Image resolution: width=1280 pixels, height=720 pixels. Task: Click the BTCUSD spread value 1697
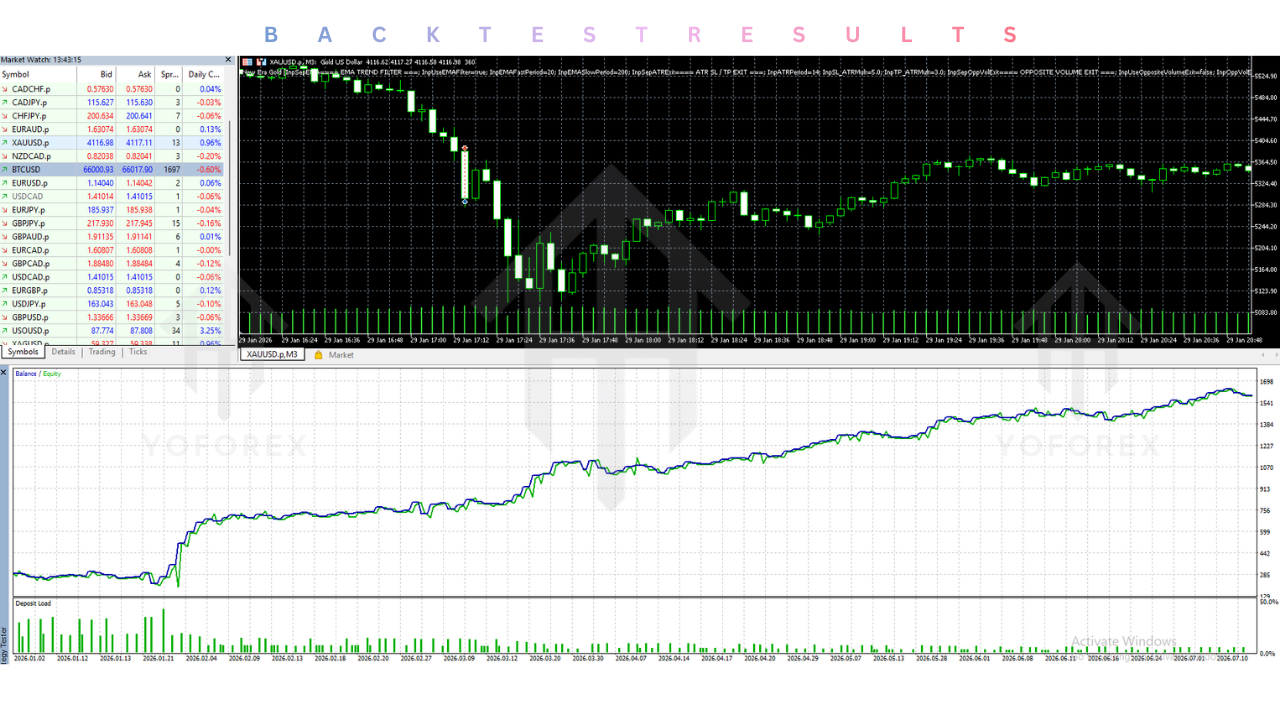pos(171,170)
